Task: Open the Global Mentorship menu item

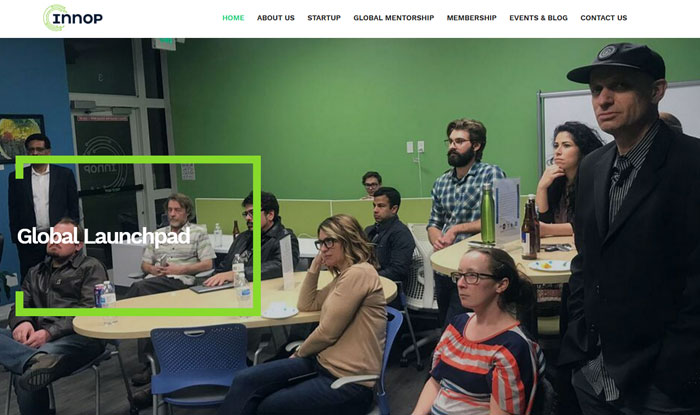Action: (x=393, y=18)
